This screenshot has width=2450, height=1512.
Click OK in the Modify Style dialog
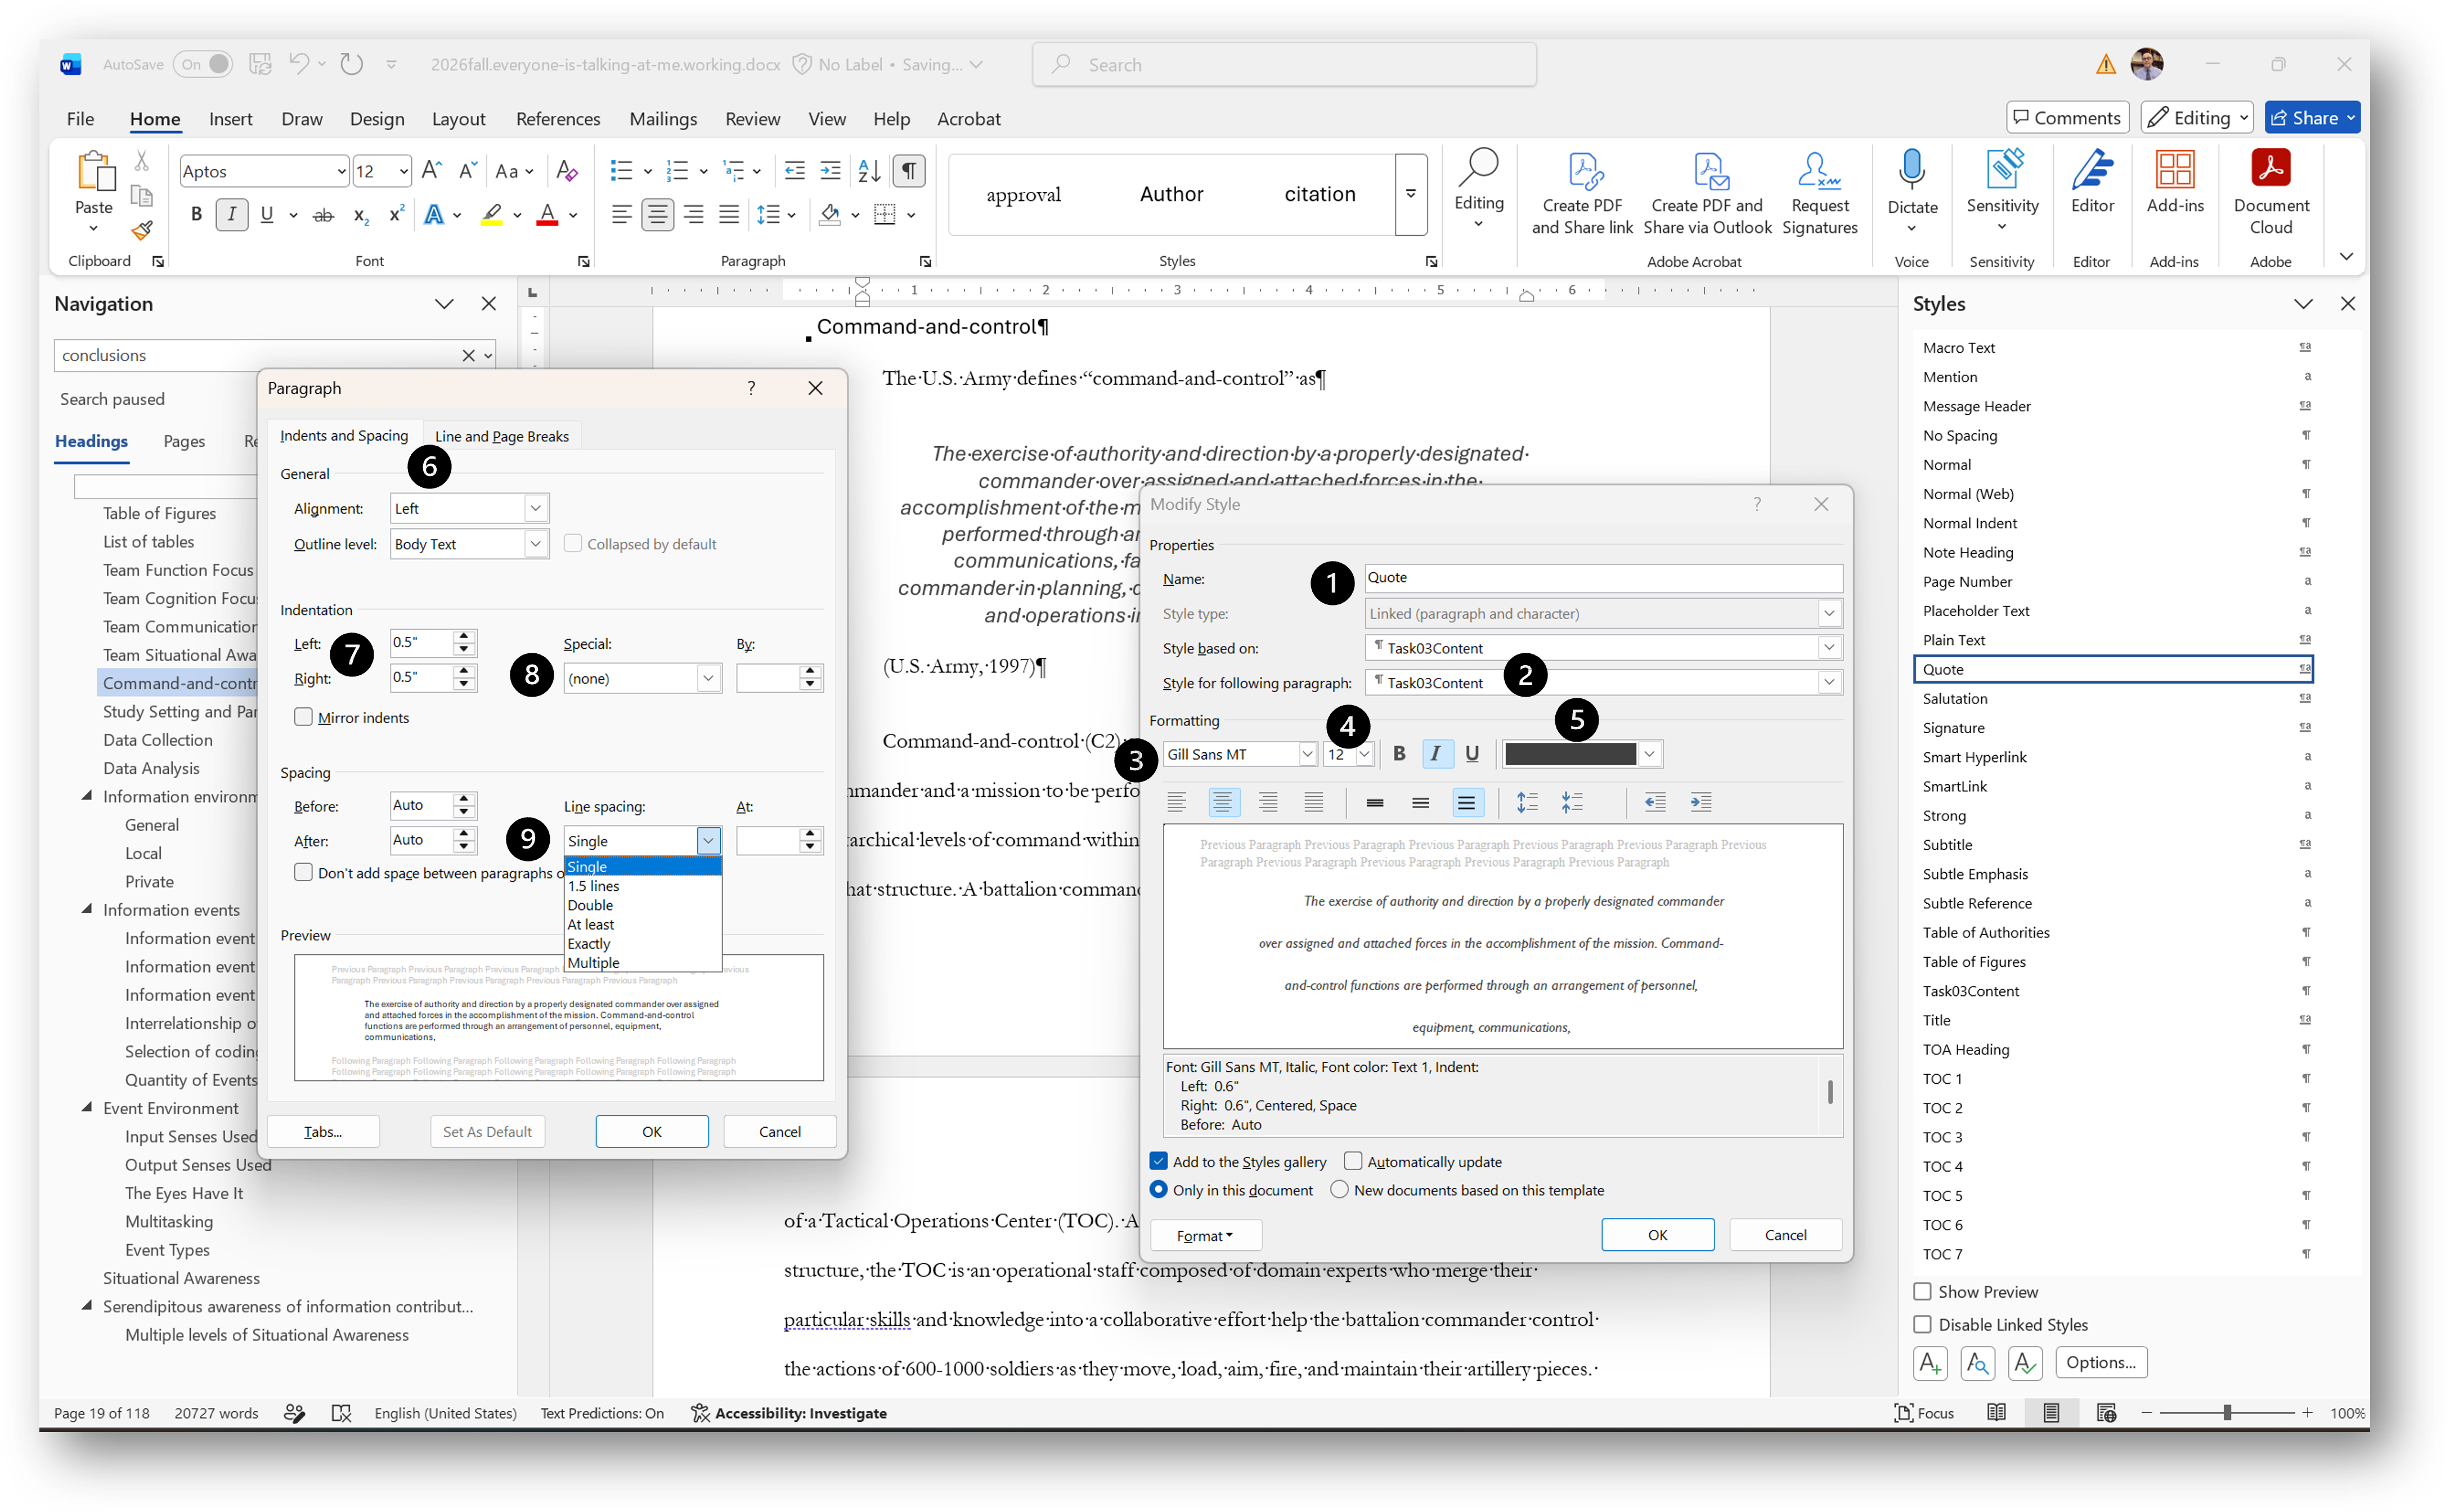[1657, 1235]
